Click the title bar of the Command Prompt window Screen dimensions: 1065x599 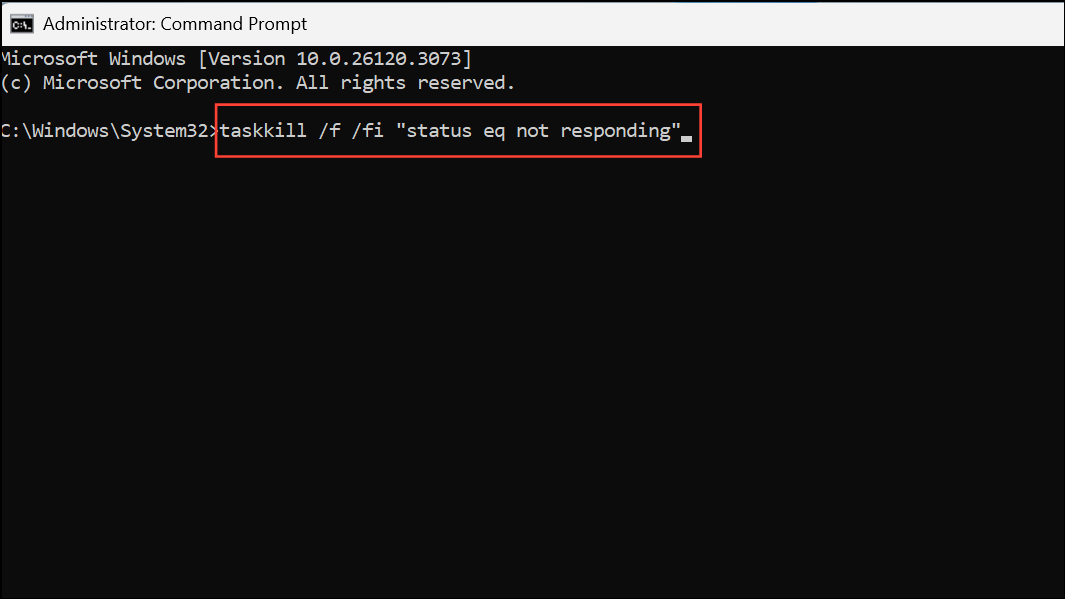point(600,23)
